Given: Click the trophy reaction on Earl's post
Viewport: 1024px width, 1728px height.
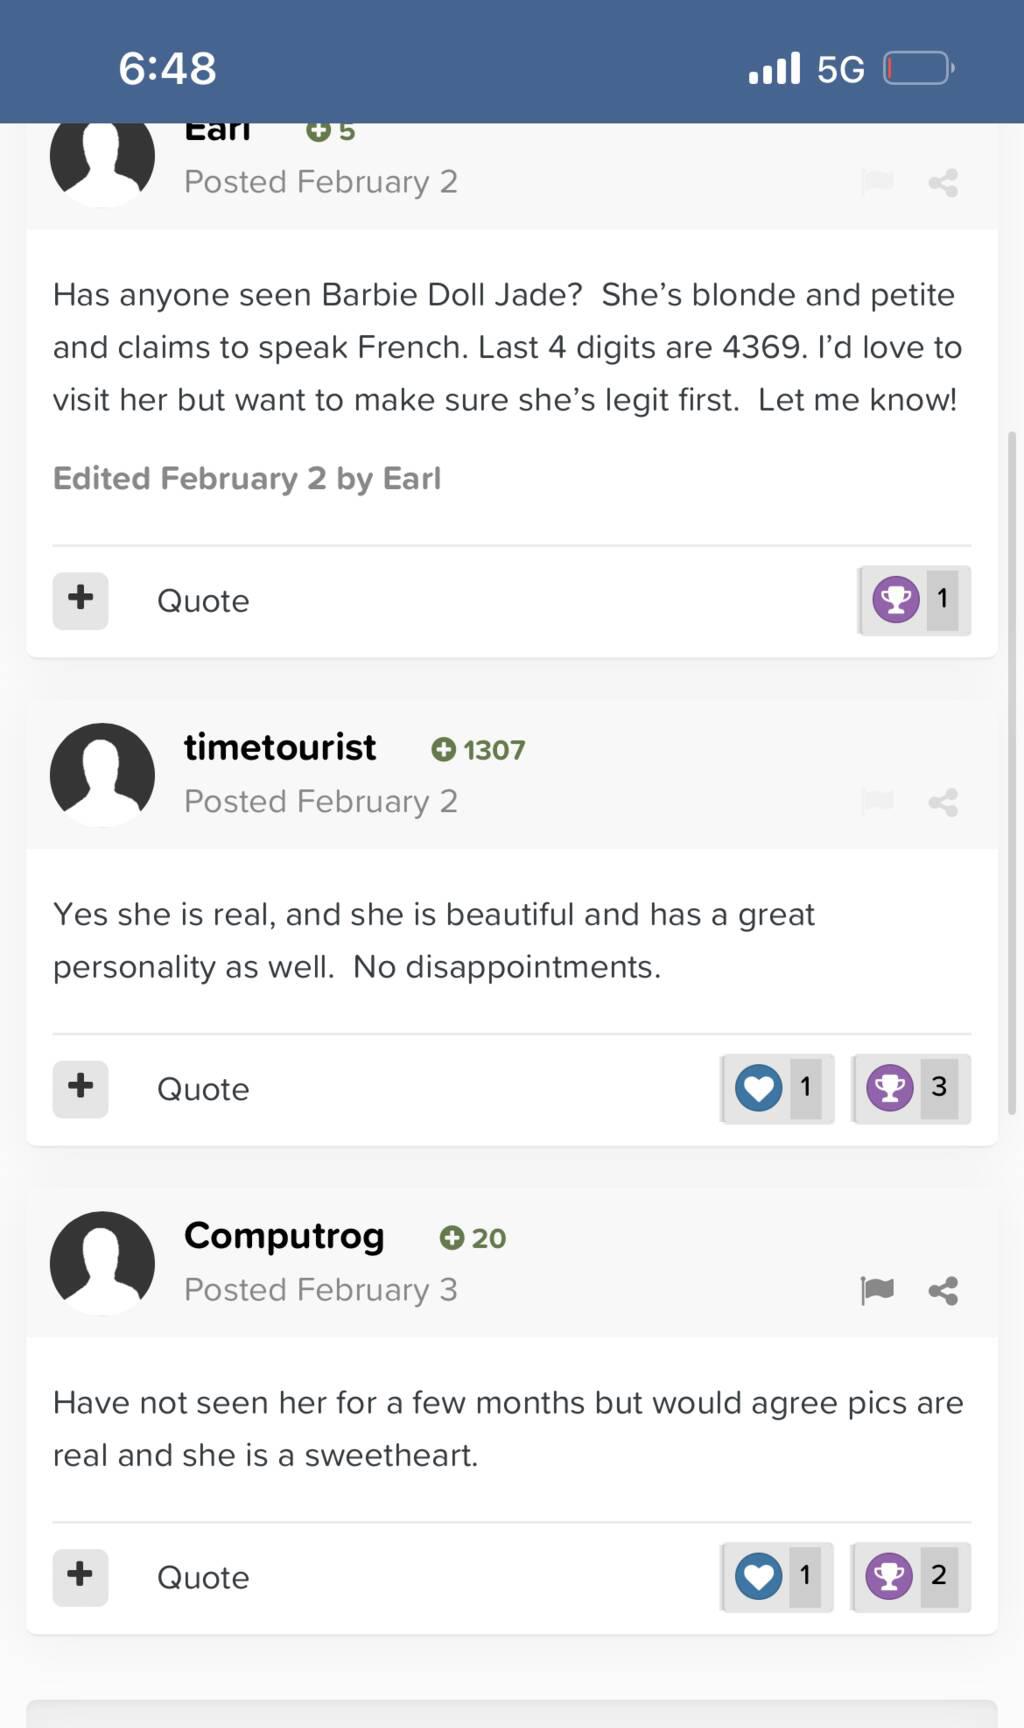Looking at the screenshot, I should click(x=896, y=600).
